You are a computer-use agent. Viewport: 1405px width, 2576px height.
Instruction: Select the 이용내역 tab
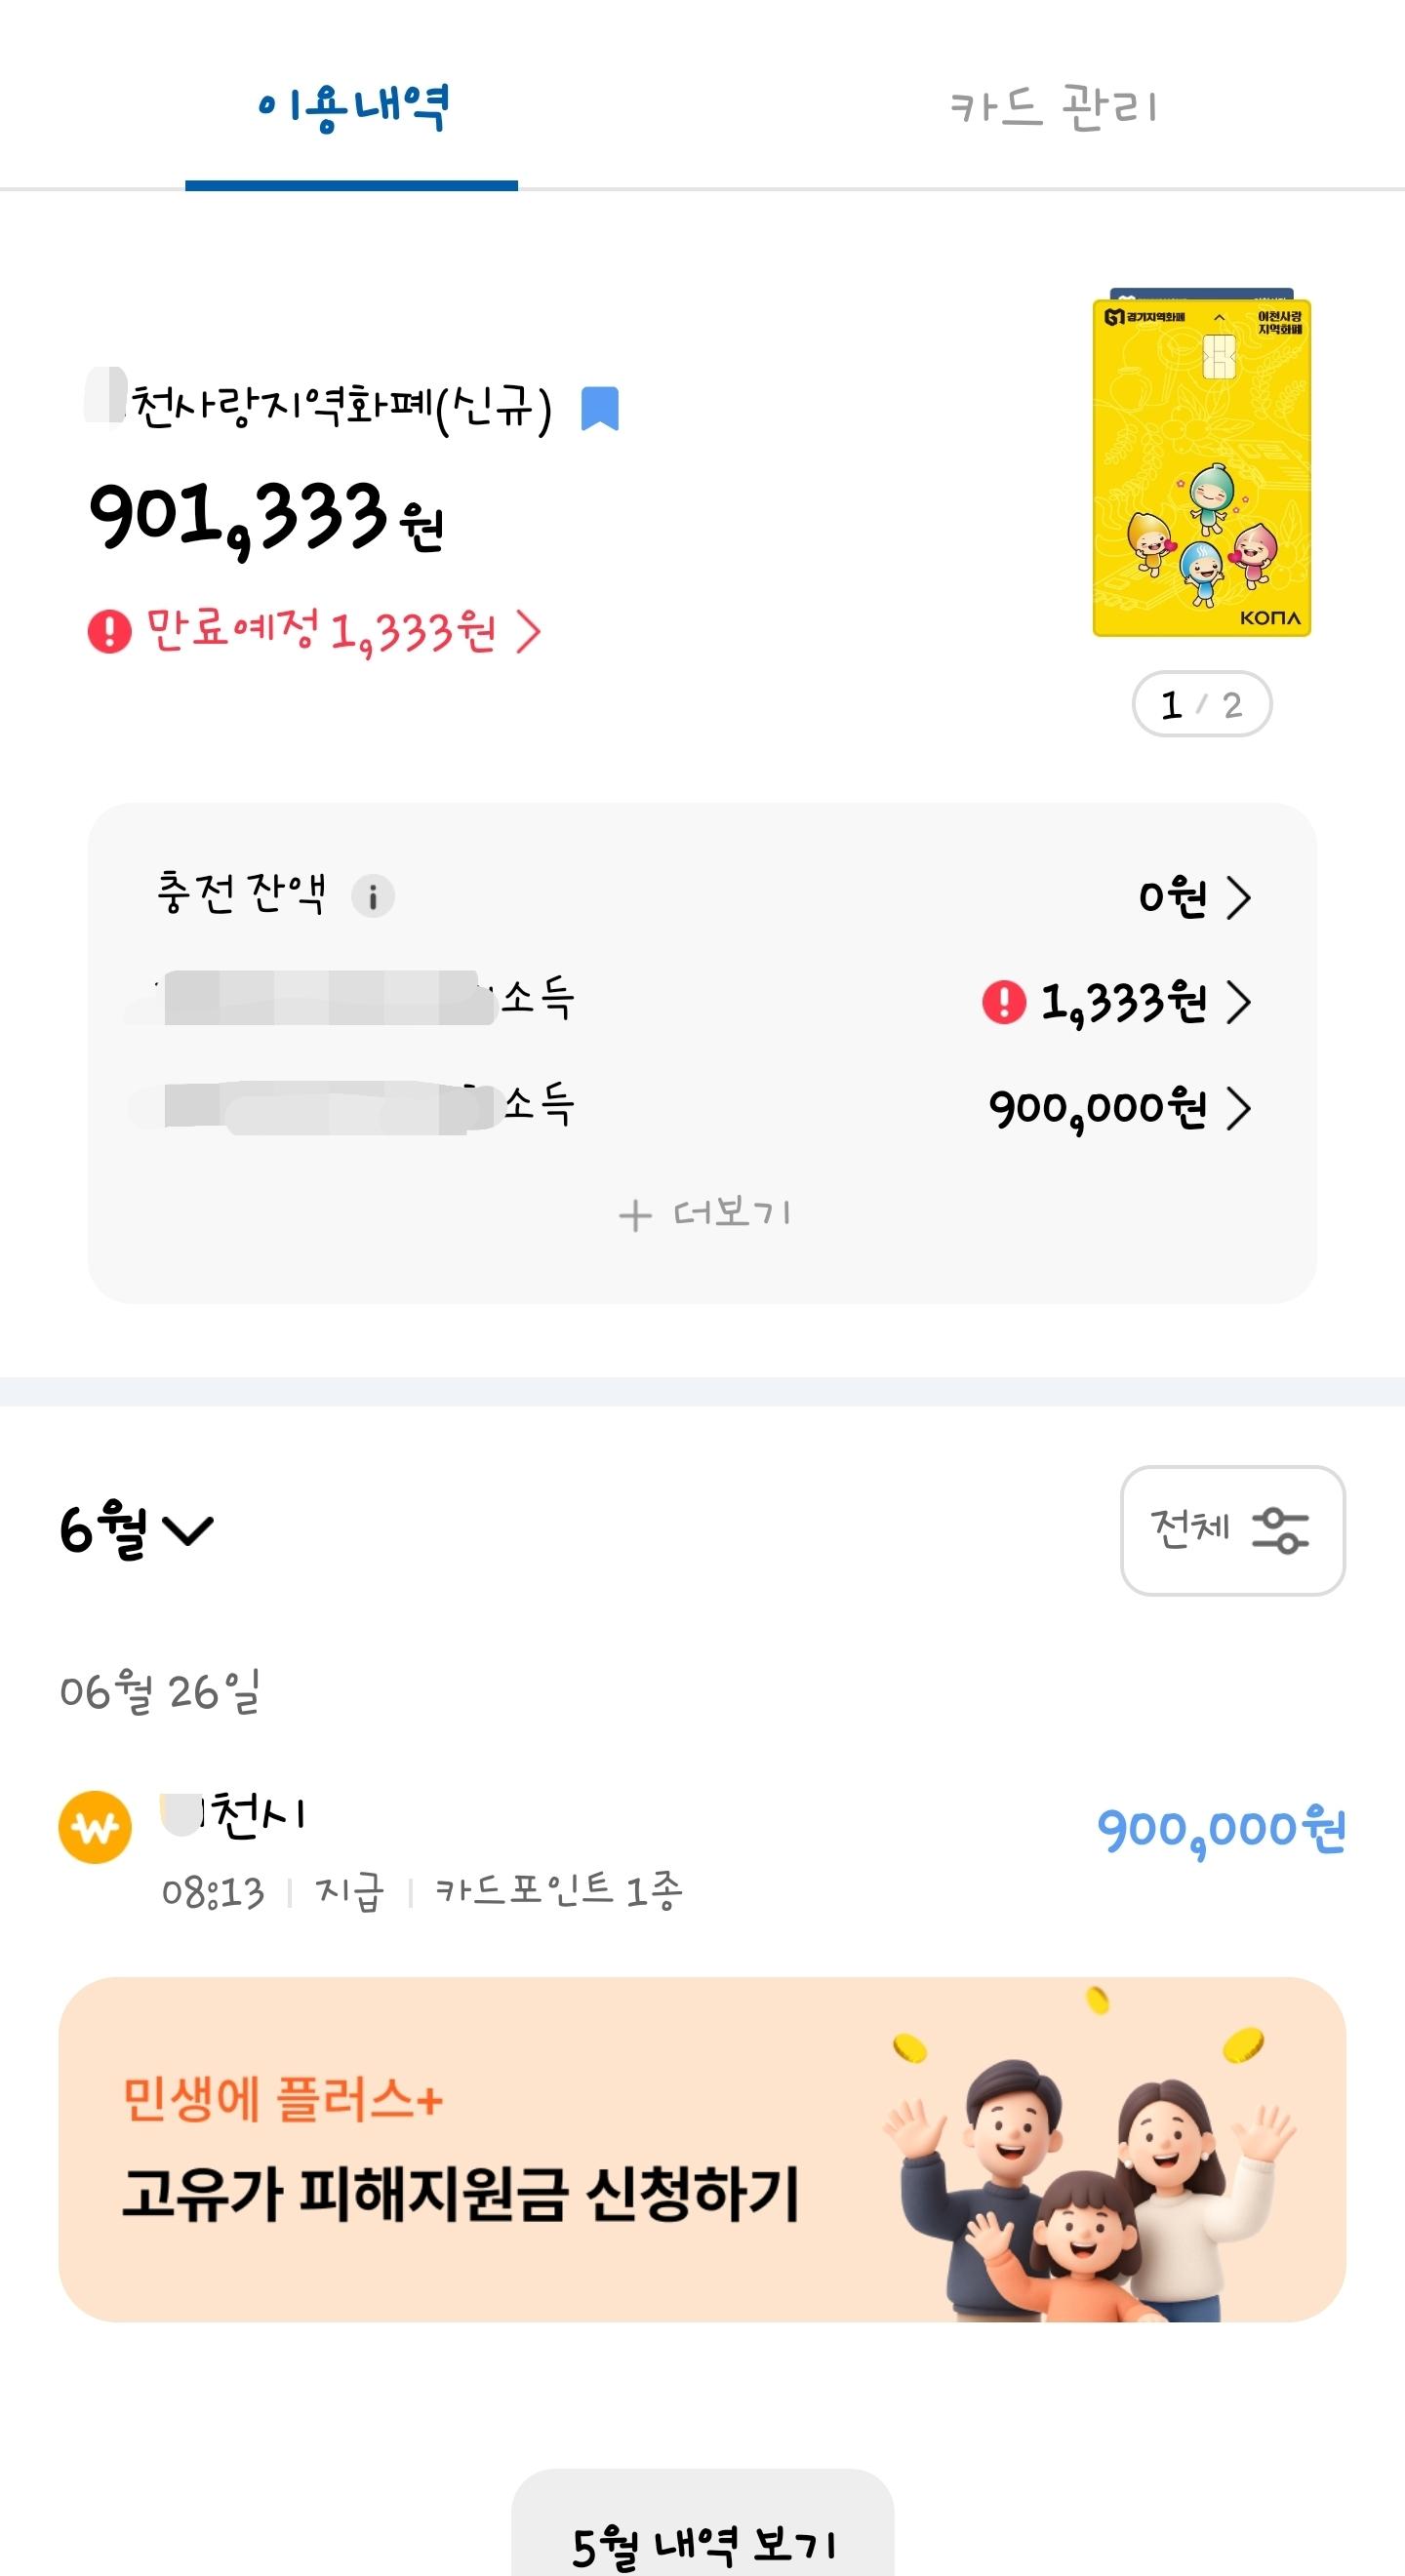pyautogui.click(x=352, y=106)
